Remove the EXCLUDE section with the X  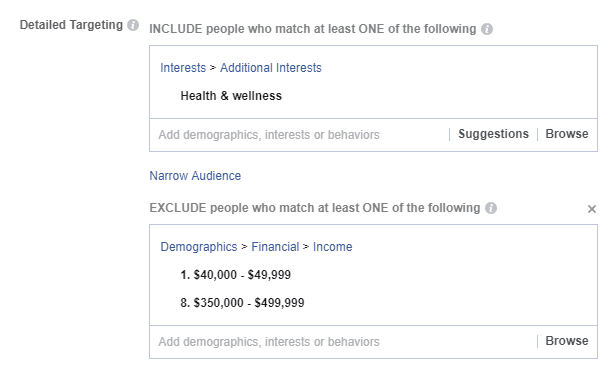coord(592,209)
